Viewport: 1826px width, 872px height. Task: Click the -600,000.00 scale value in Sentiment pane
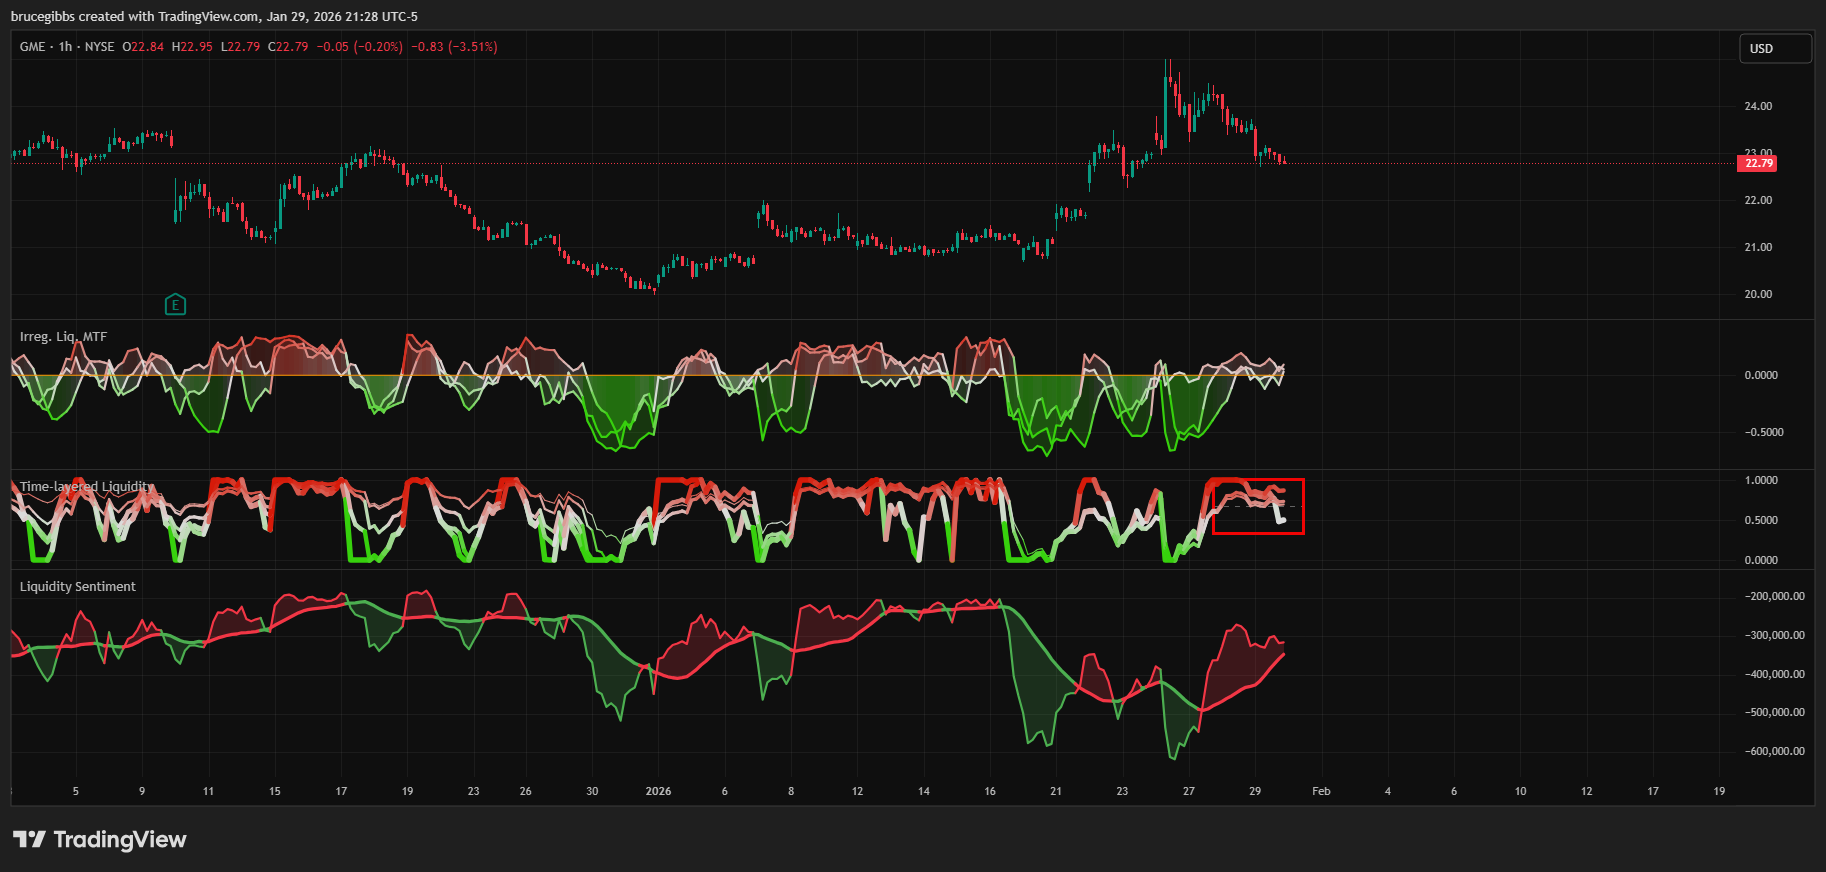point(1775,751)
